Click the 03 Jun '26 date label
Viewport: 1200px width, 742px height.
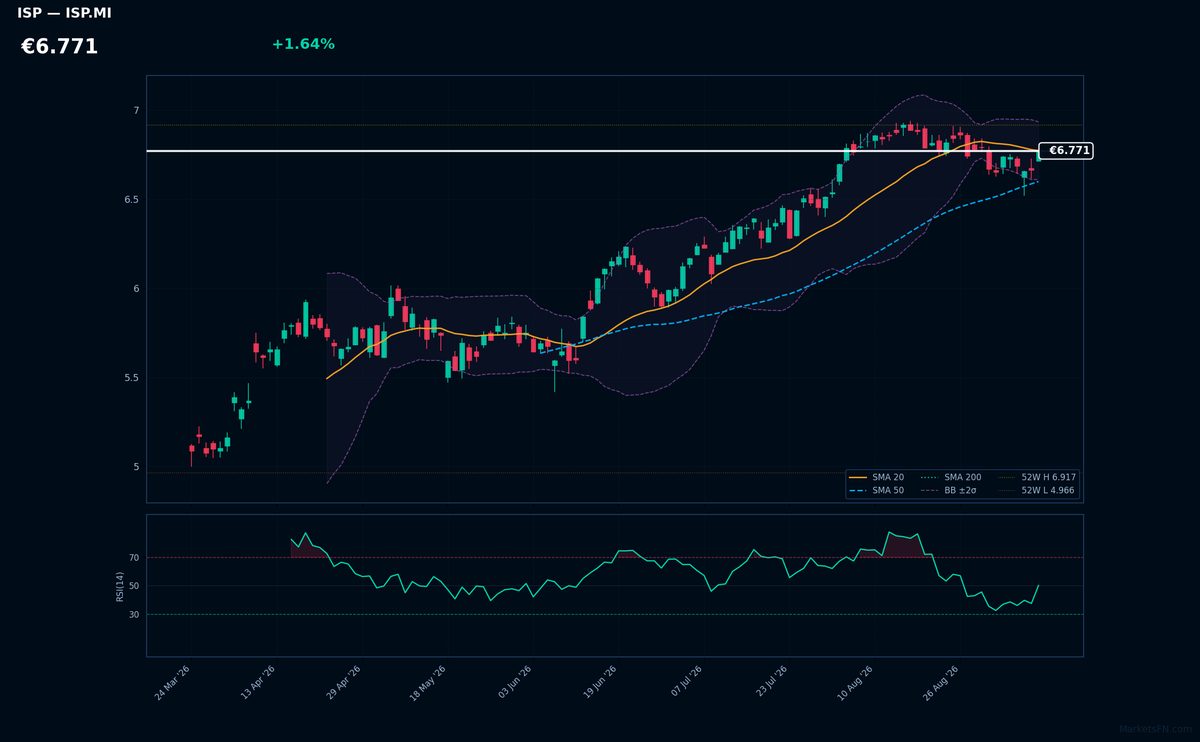coord(514,684)
